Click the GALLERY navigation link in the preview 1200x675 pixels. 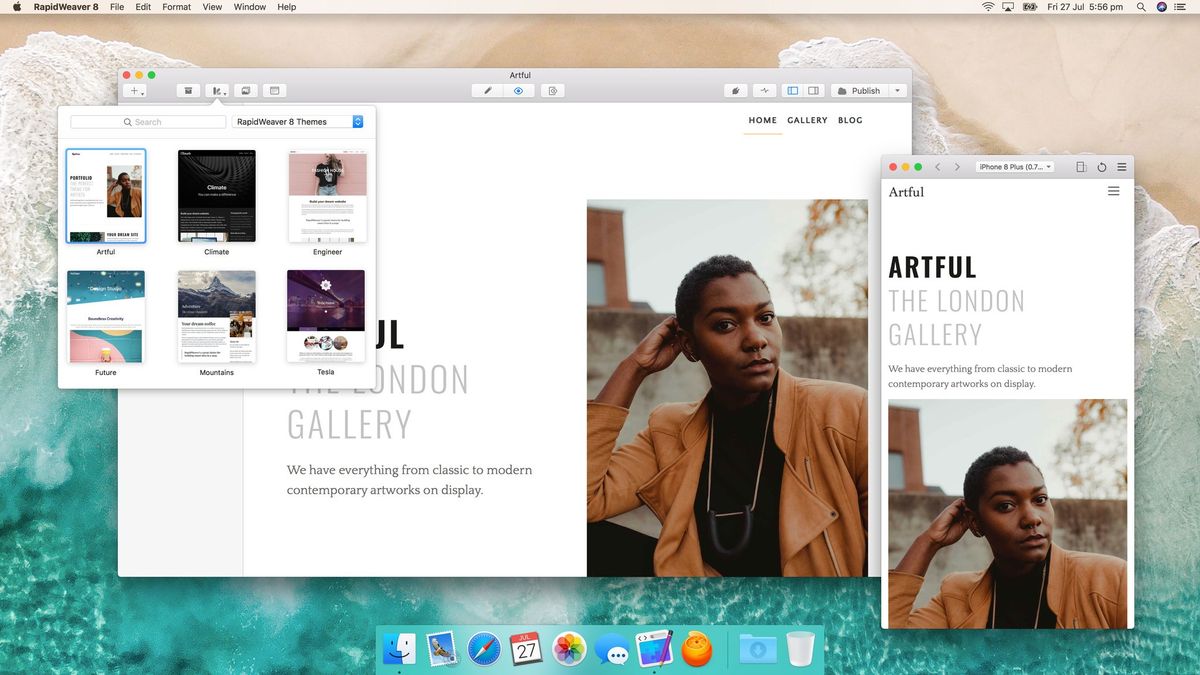(807, 120)
